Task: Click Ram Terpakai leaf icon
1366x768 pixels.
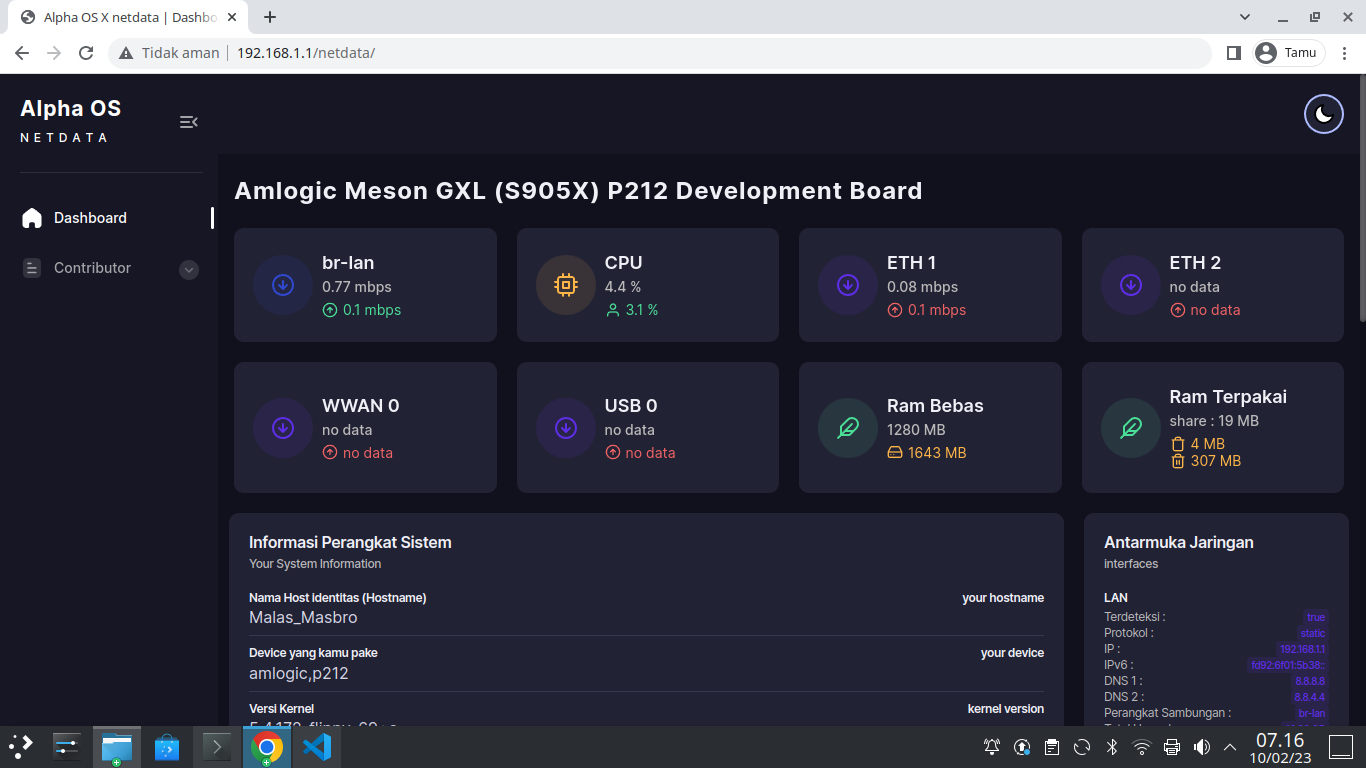Action: 1131,428
